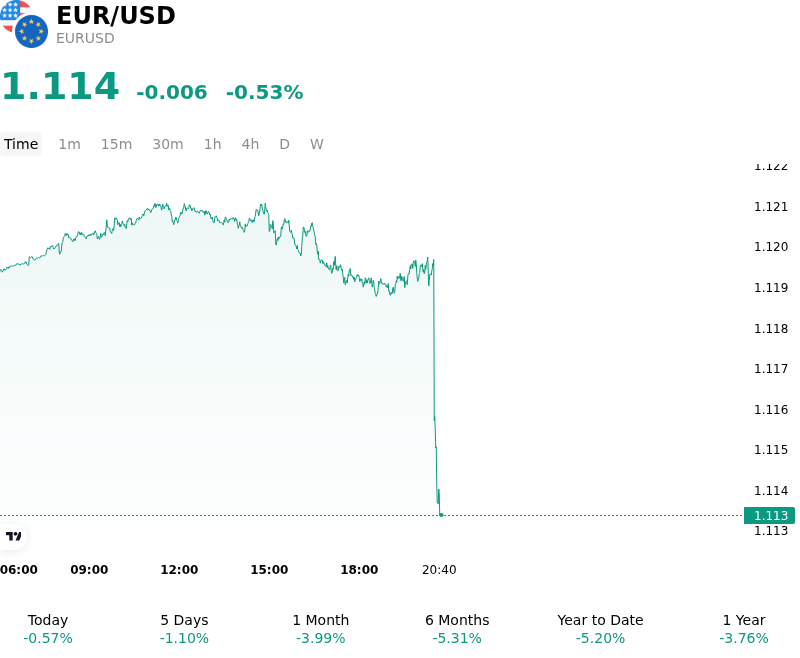Click the EUR/USD title link
Screen dimensions: 800x658
pyautogui.click(x=116, y=15)
